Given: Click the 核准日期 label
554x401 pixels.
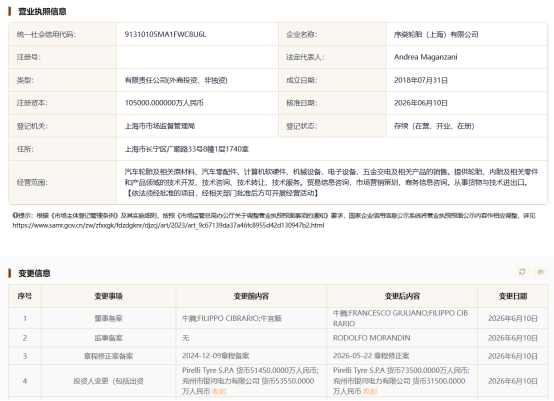Looking at the screenshot, I should [x=302, y=103].
